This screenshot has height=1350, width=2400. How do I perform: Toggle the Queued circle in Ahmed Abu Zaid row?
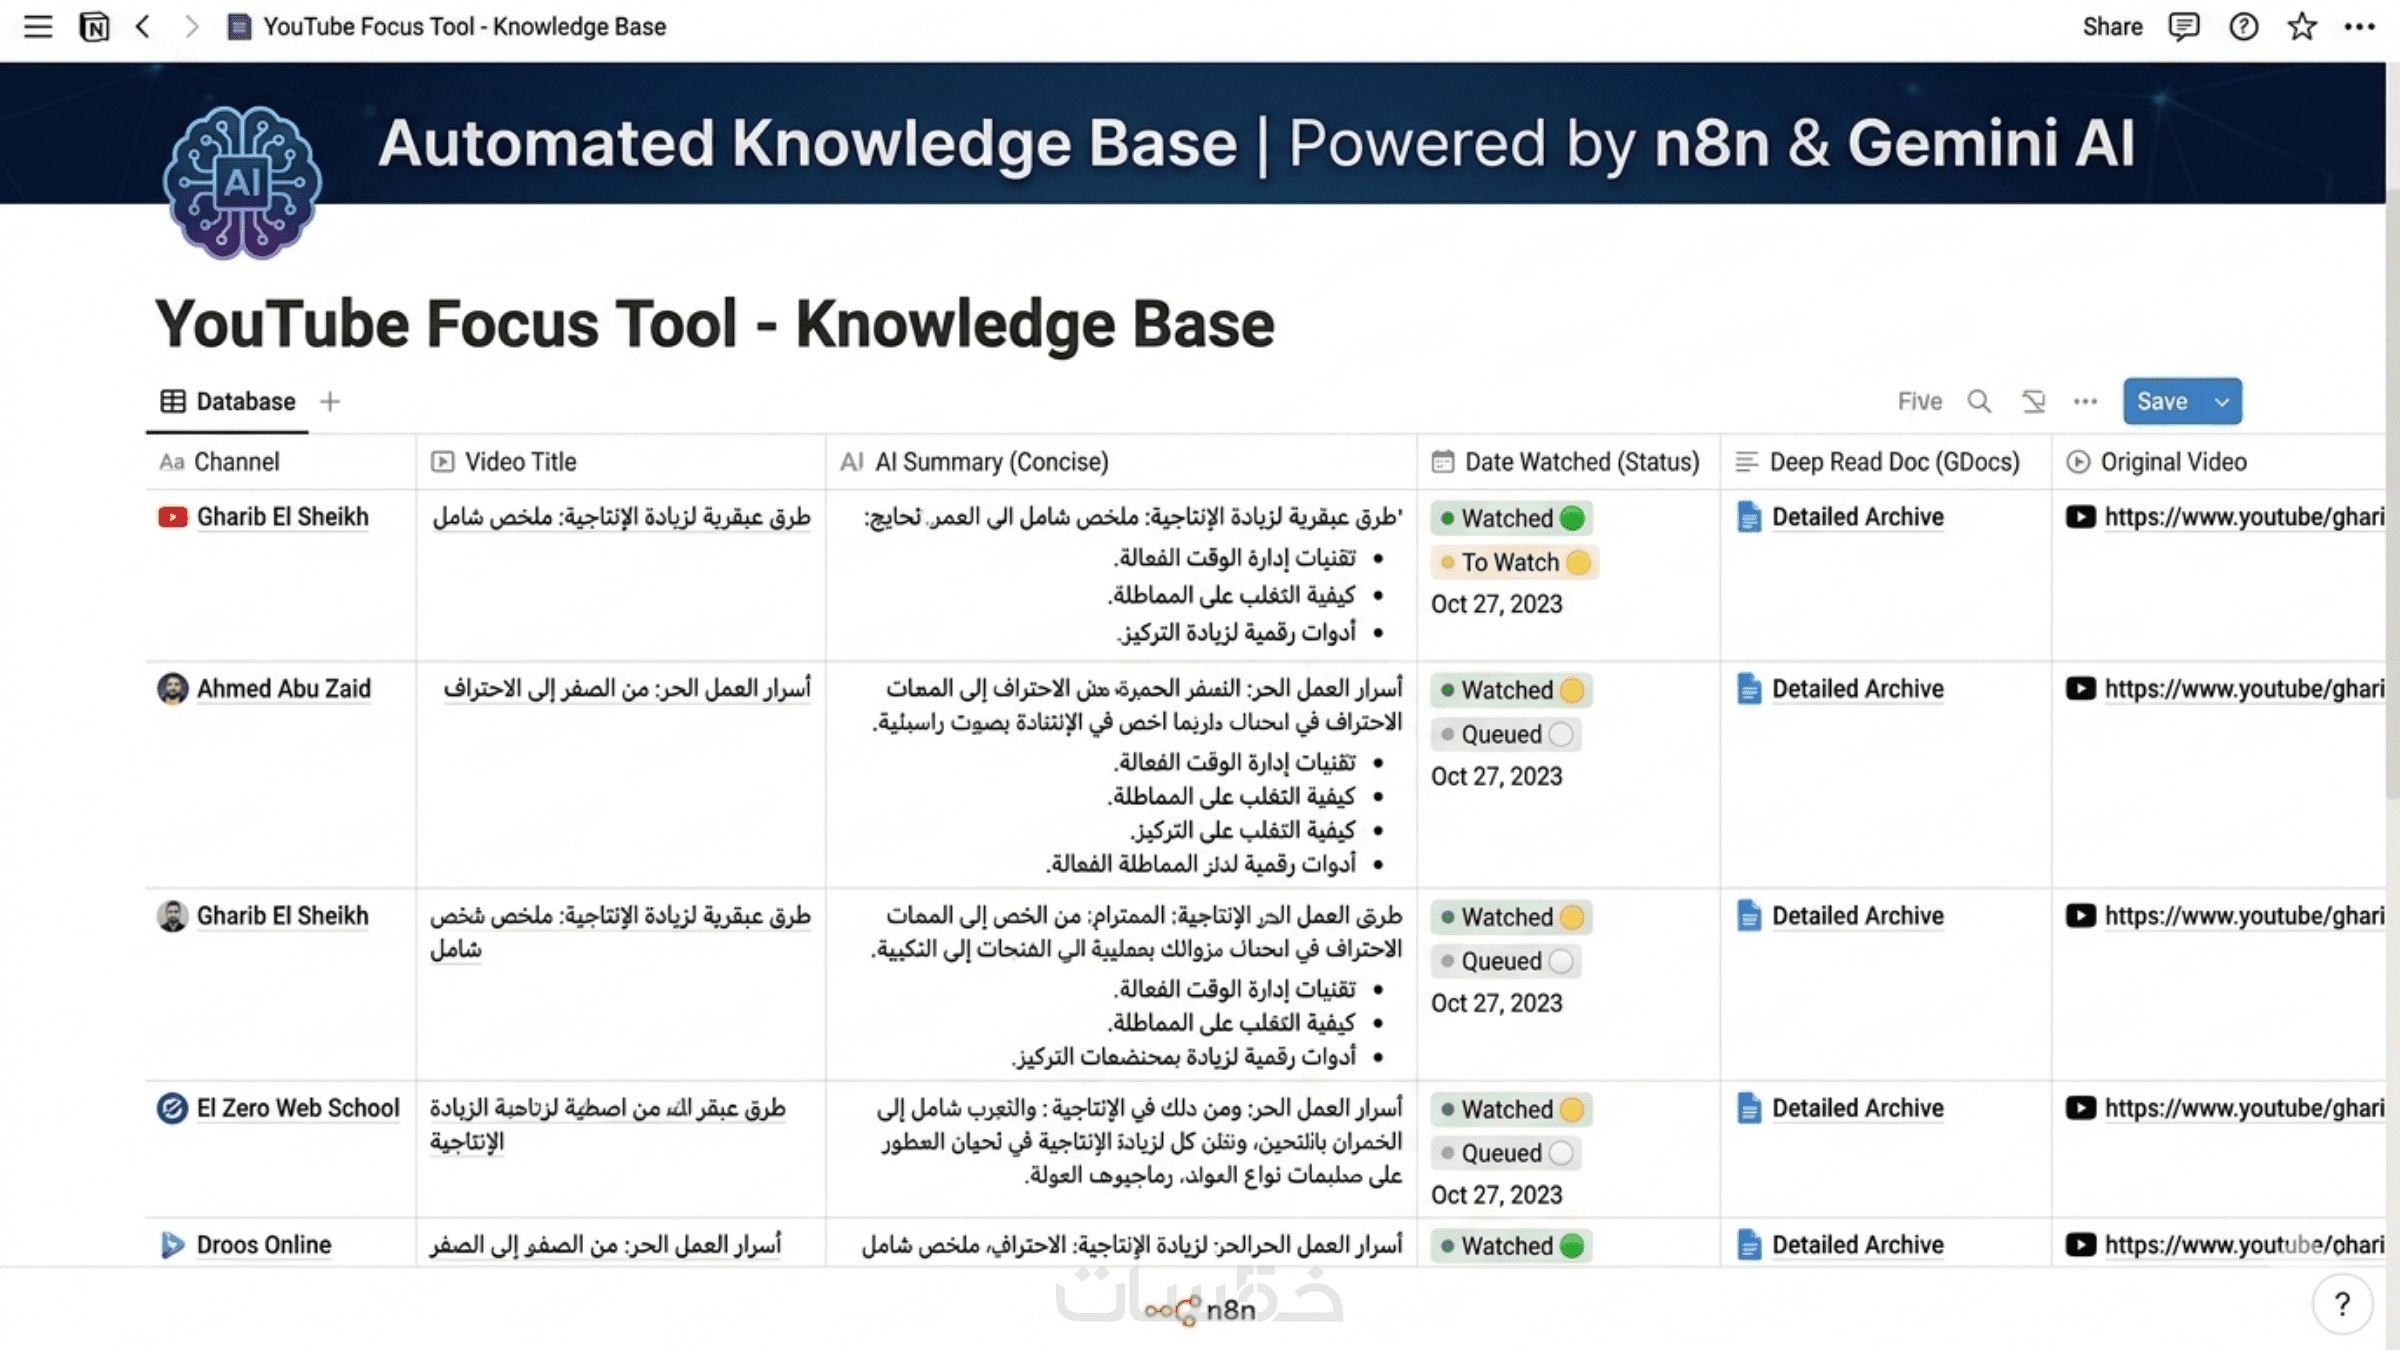1561,735
